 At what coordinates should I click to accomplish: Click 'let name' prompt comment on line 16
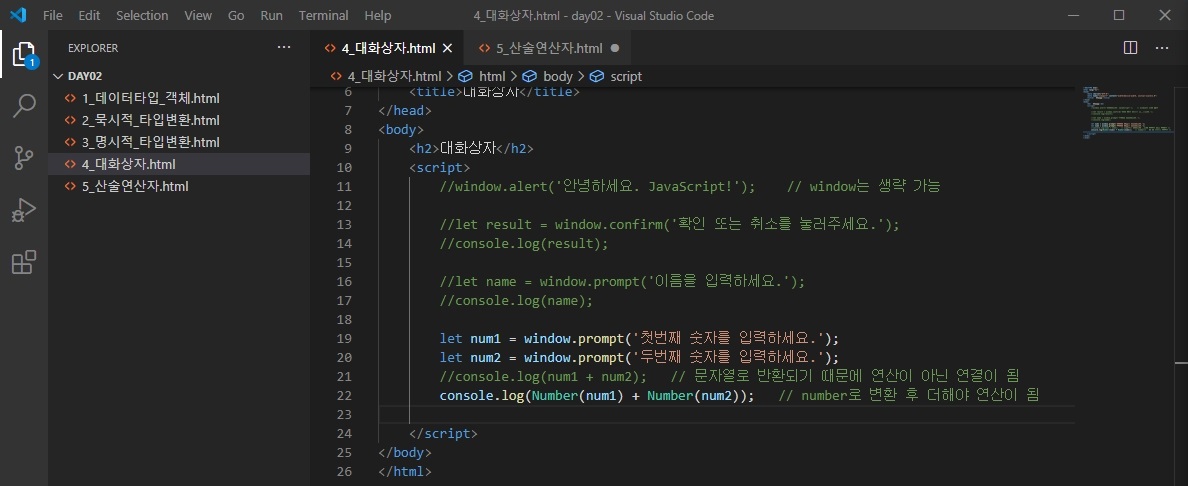point(622,281)
